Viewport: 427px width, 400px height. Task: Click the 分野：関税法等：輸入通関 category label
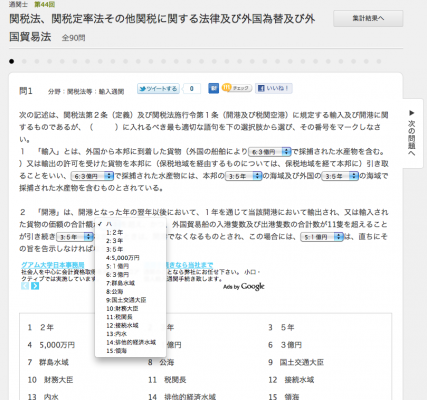[x=86, y=92]
